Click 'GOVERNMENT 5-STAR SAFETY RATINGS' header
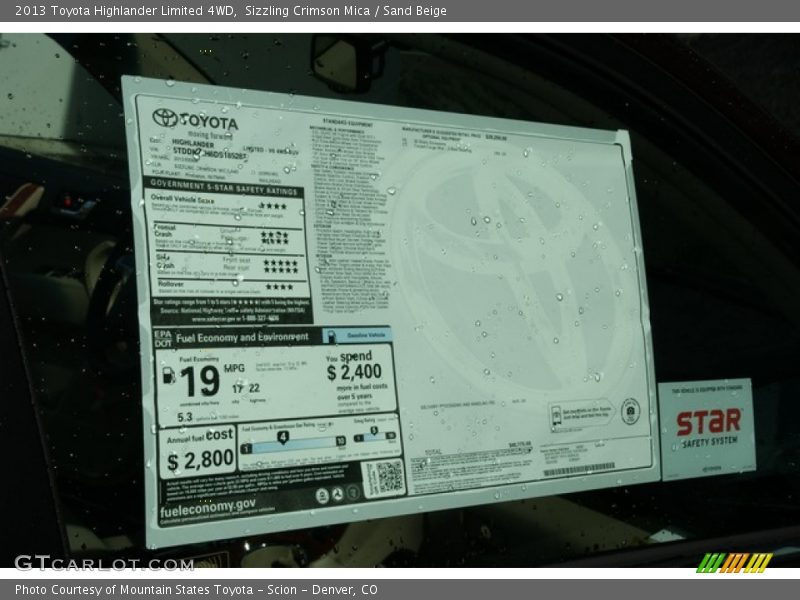The image size is (800, 600). (x=223, y=187)
